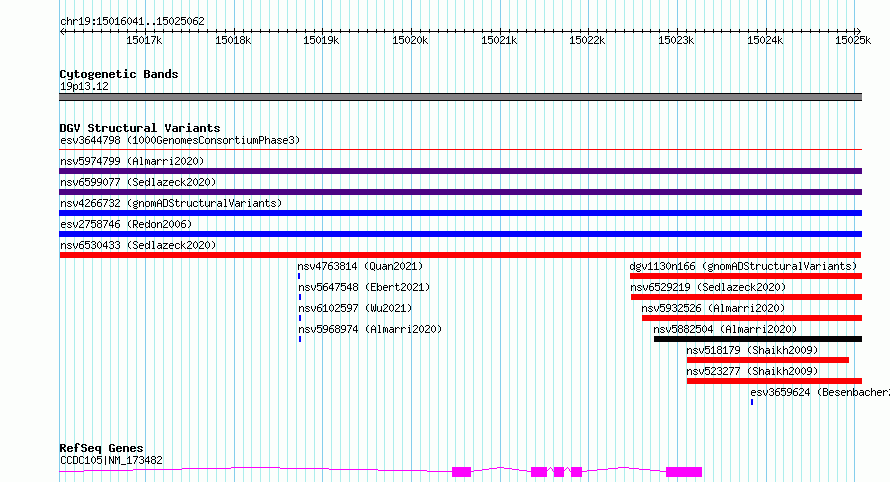The width and height of the screenshot is (890, 482).
Task: Click the nsv5647548 Ebert2021 label
Action: coord(364,287)
